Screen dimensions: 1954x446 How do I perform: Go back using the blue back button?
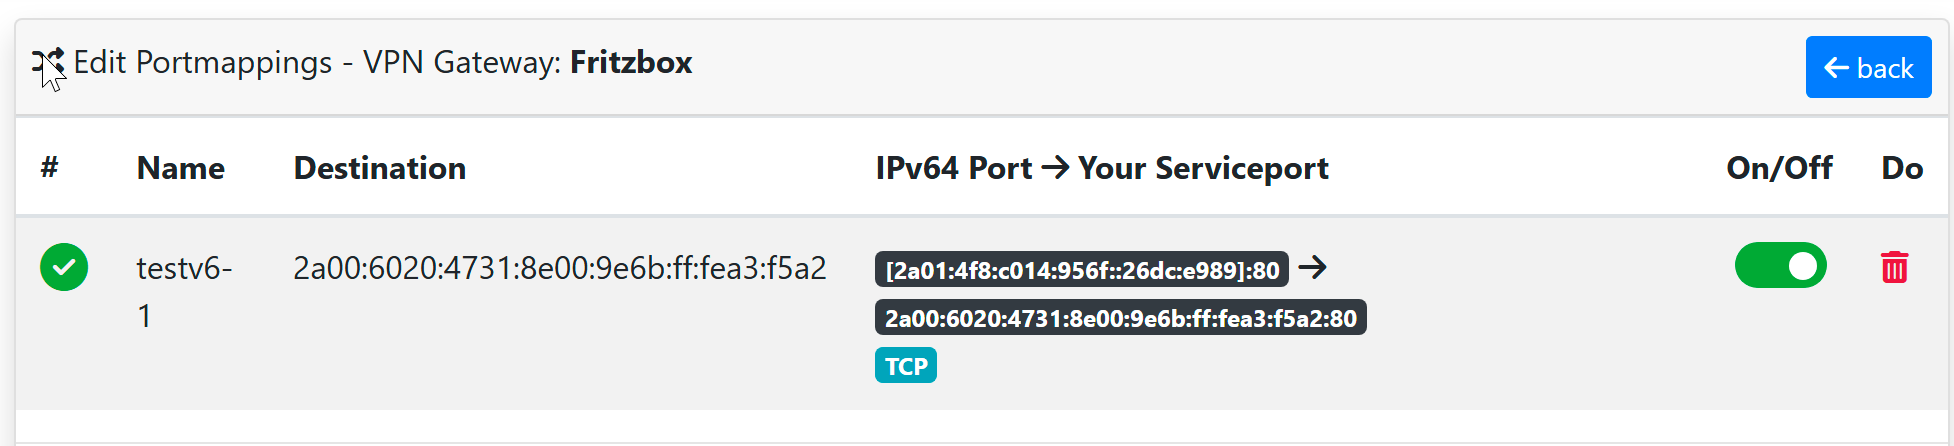tap(1868, 68)
